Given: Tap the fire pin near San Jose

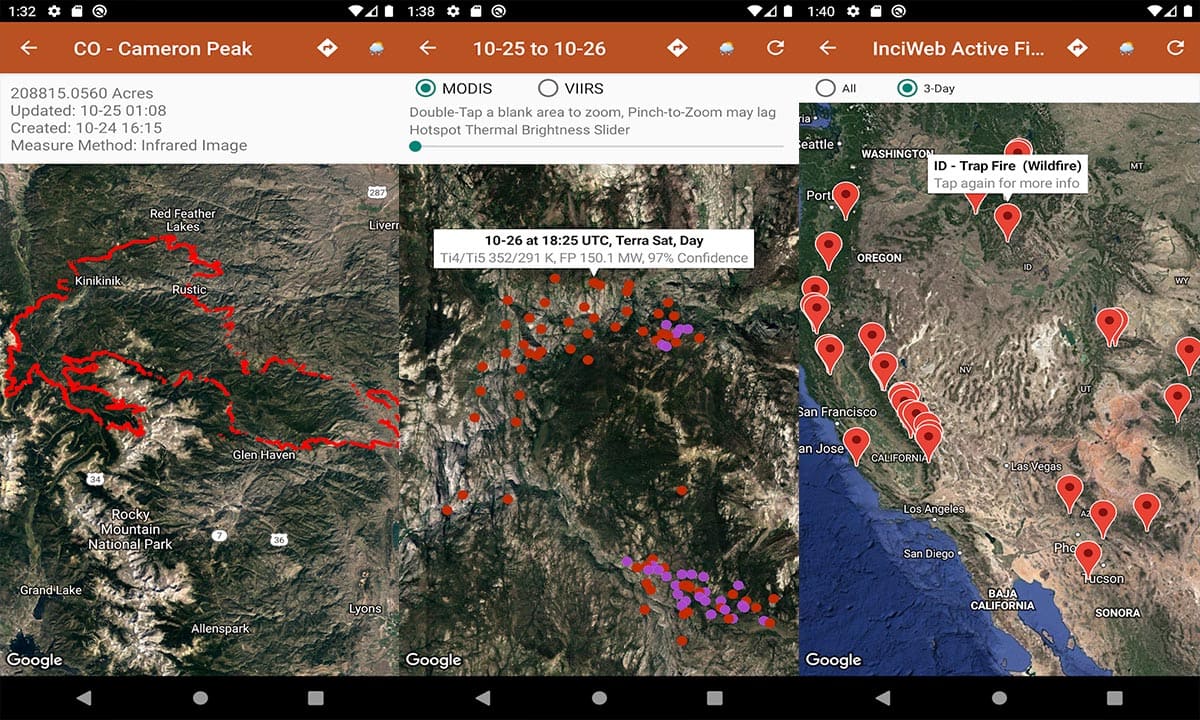Looking at the screenshot, I should pos(856,445).
